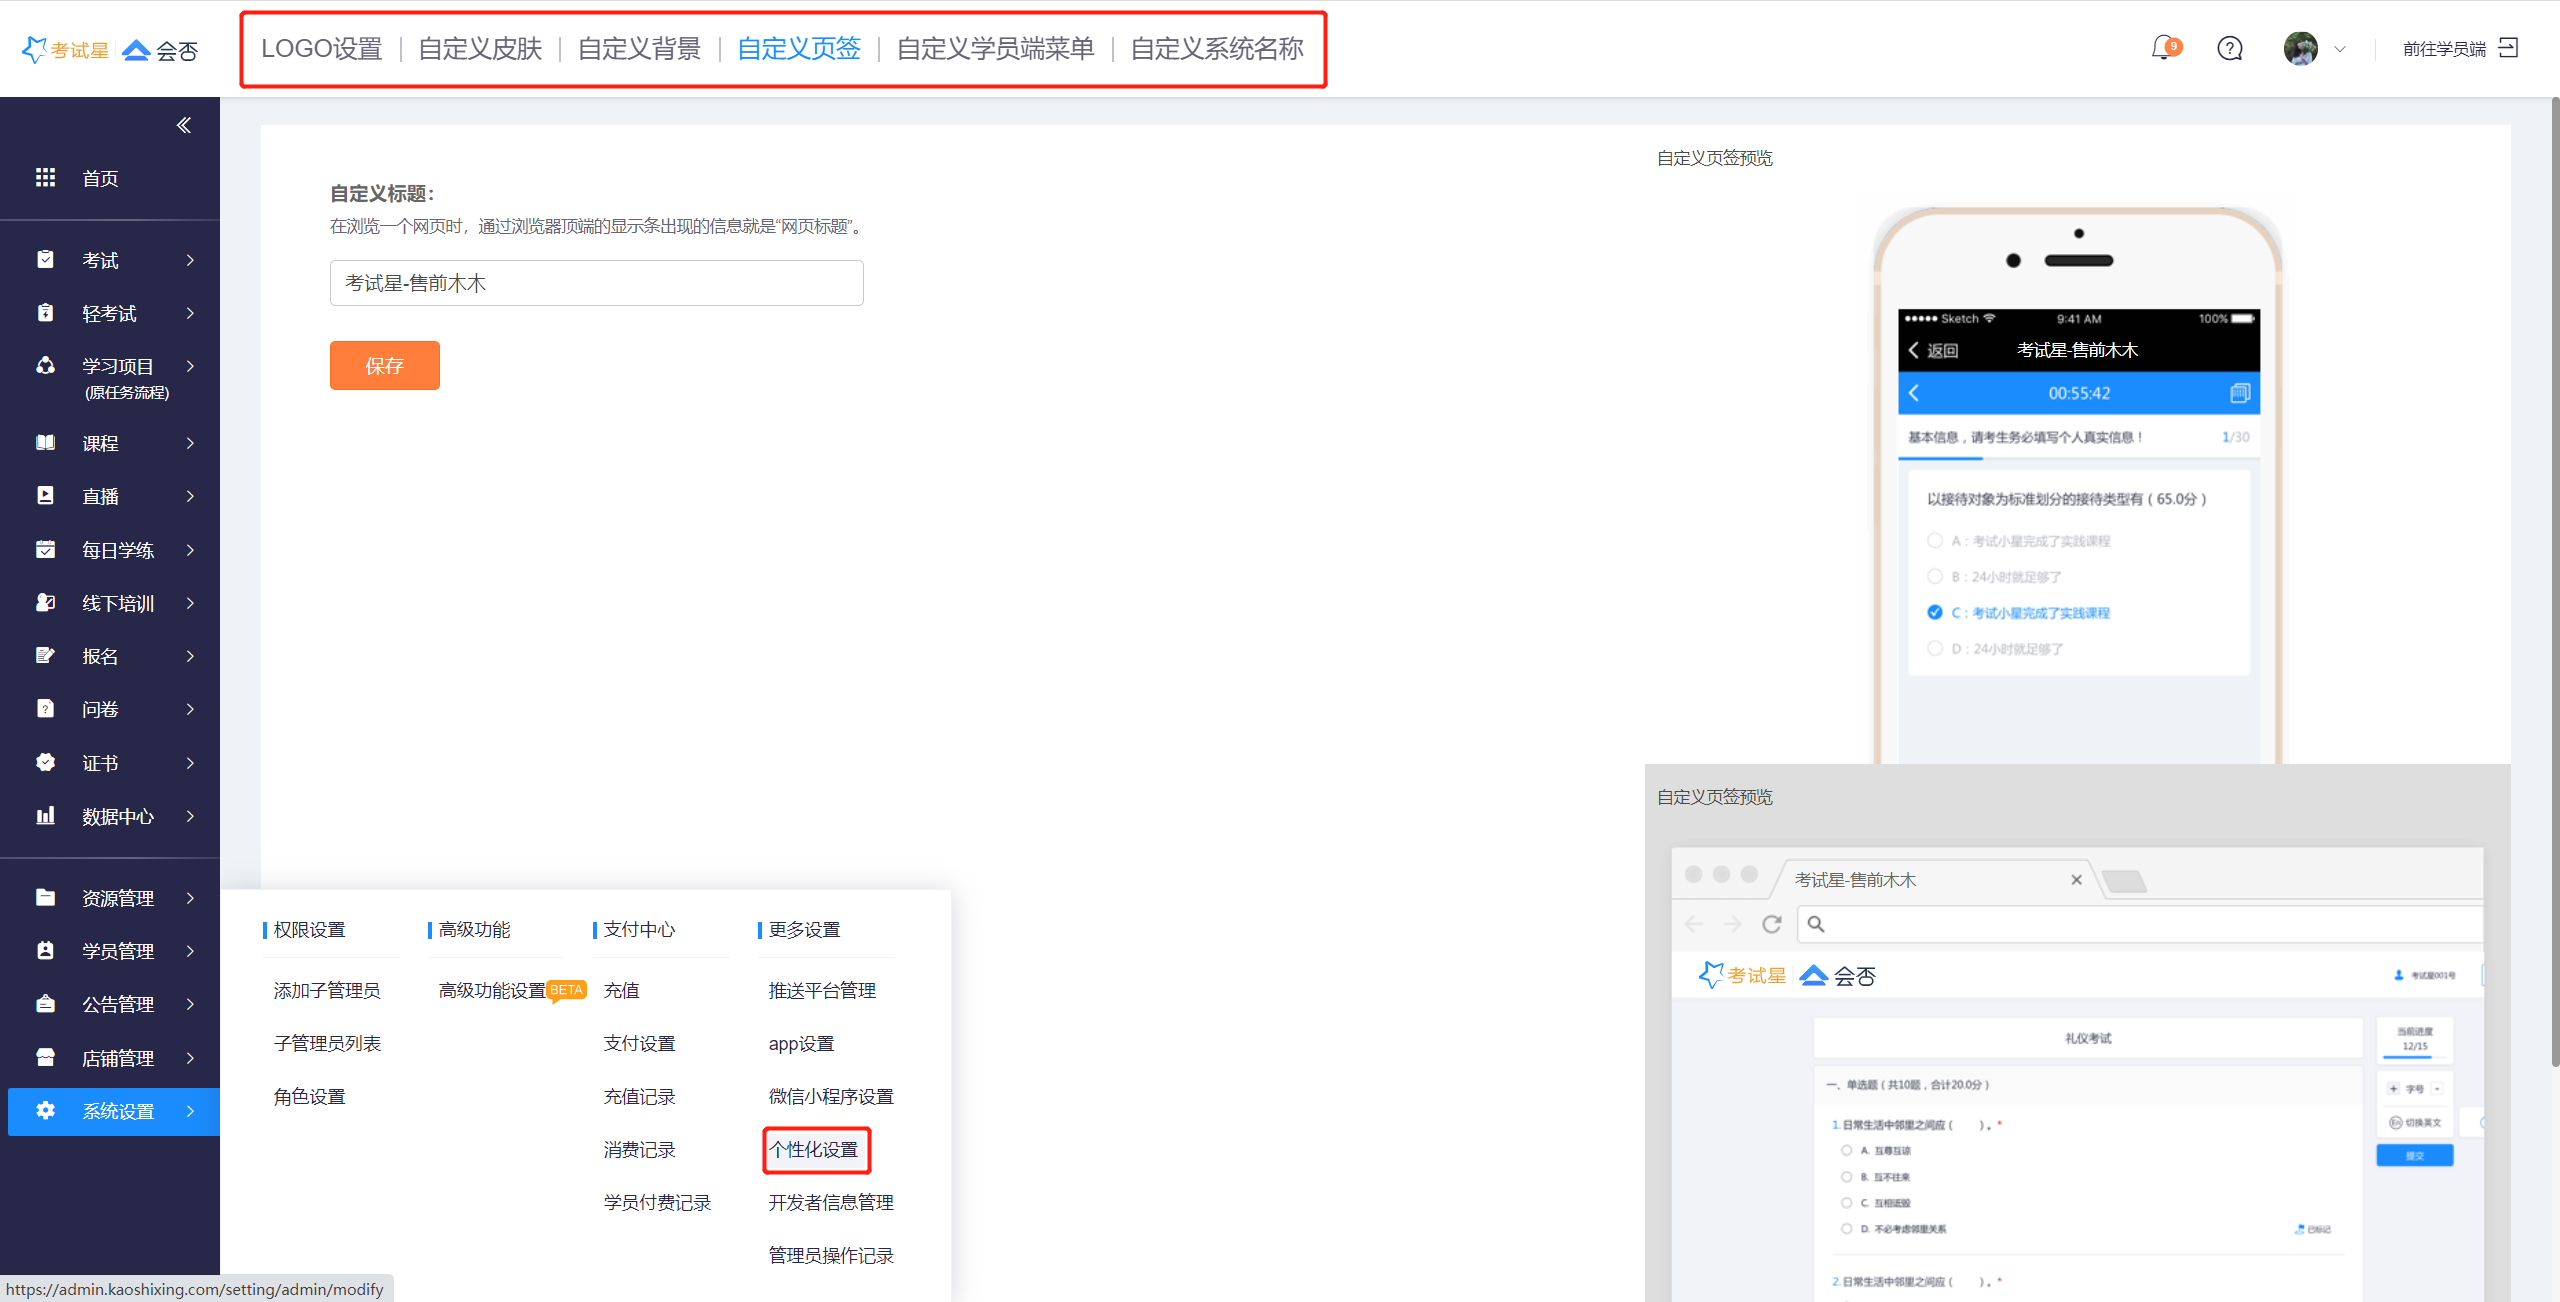
Task: Open the user avatar dropdown arrow
Action: pyautogui.click(x=2339, y=49)
